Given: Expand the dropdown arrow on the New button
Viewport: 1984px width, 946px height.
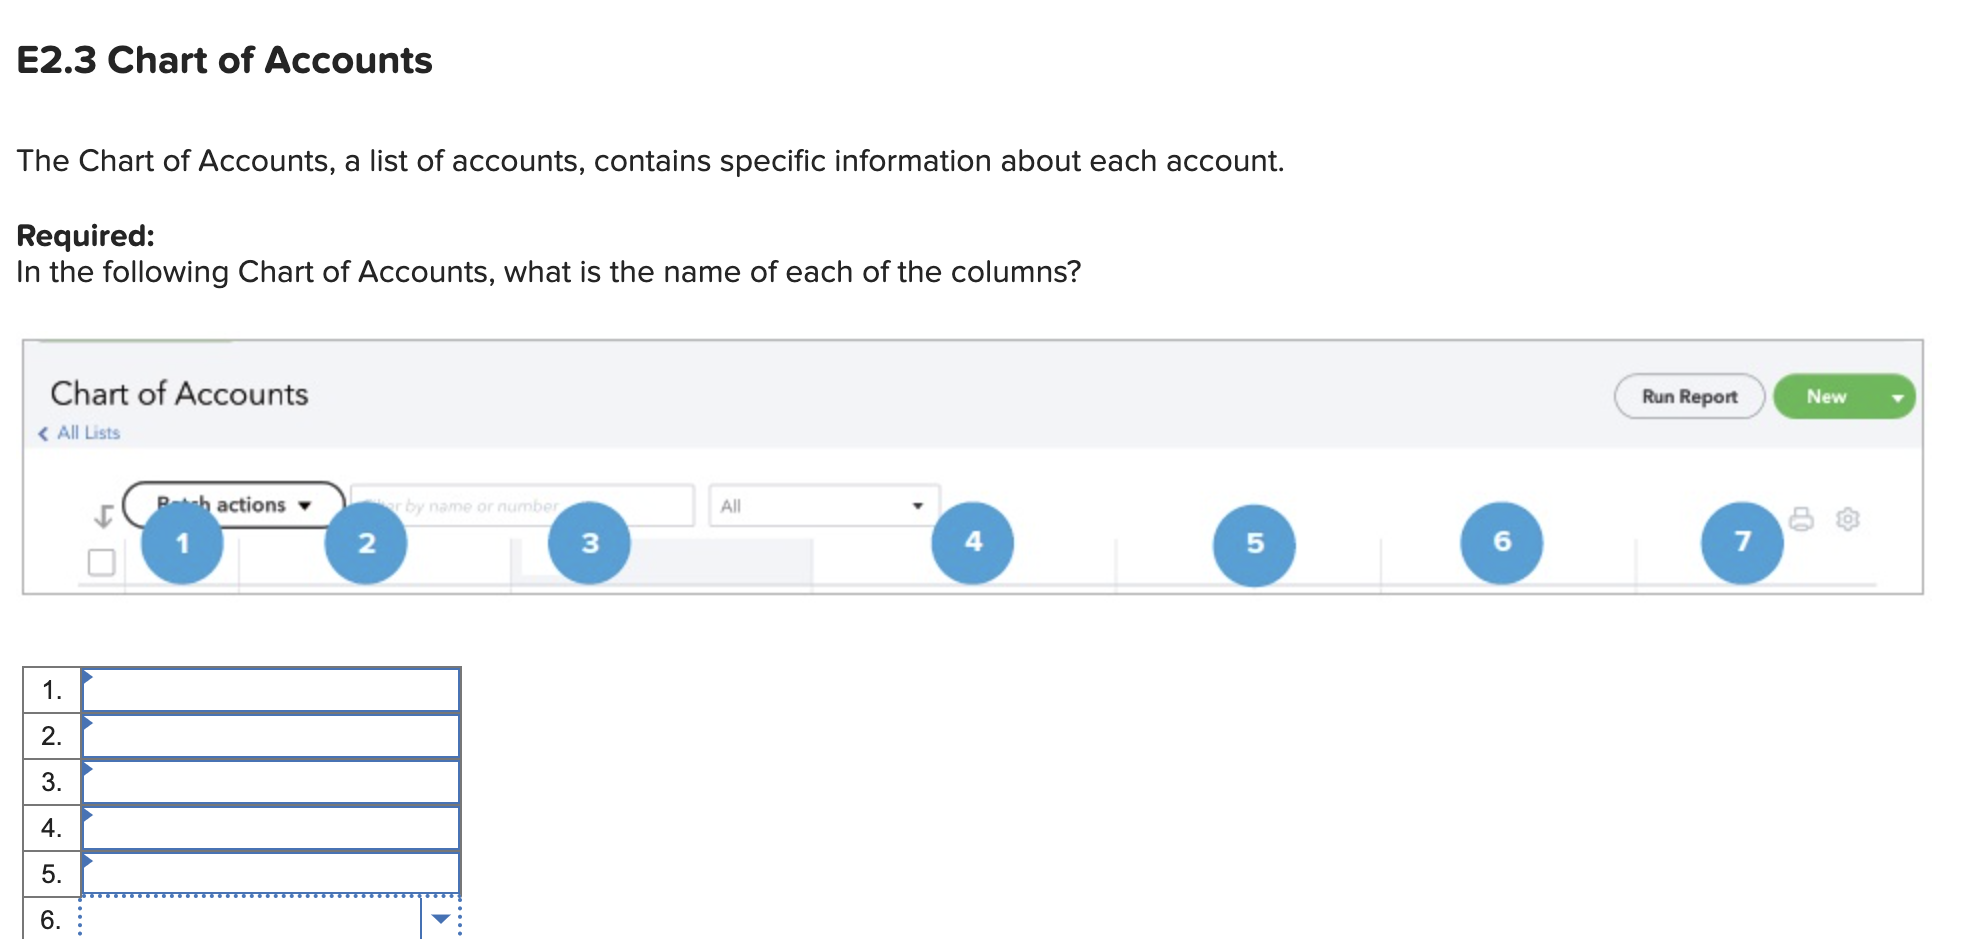Looking at the screenshot, I should 1899,396.
